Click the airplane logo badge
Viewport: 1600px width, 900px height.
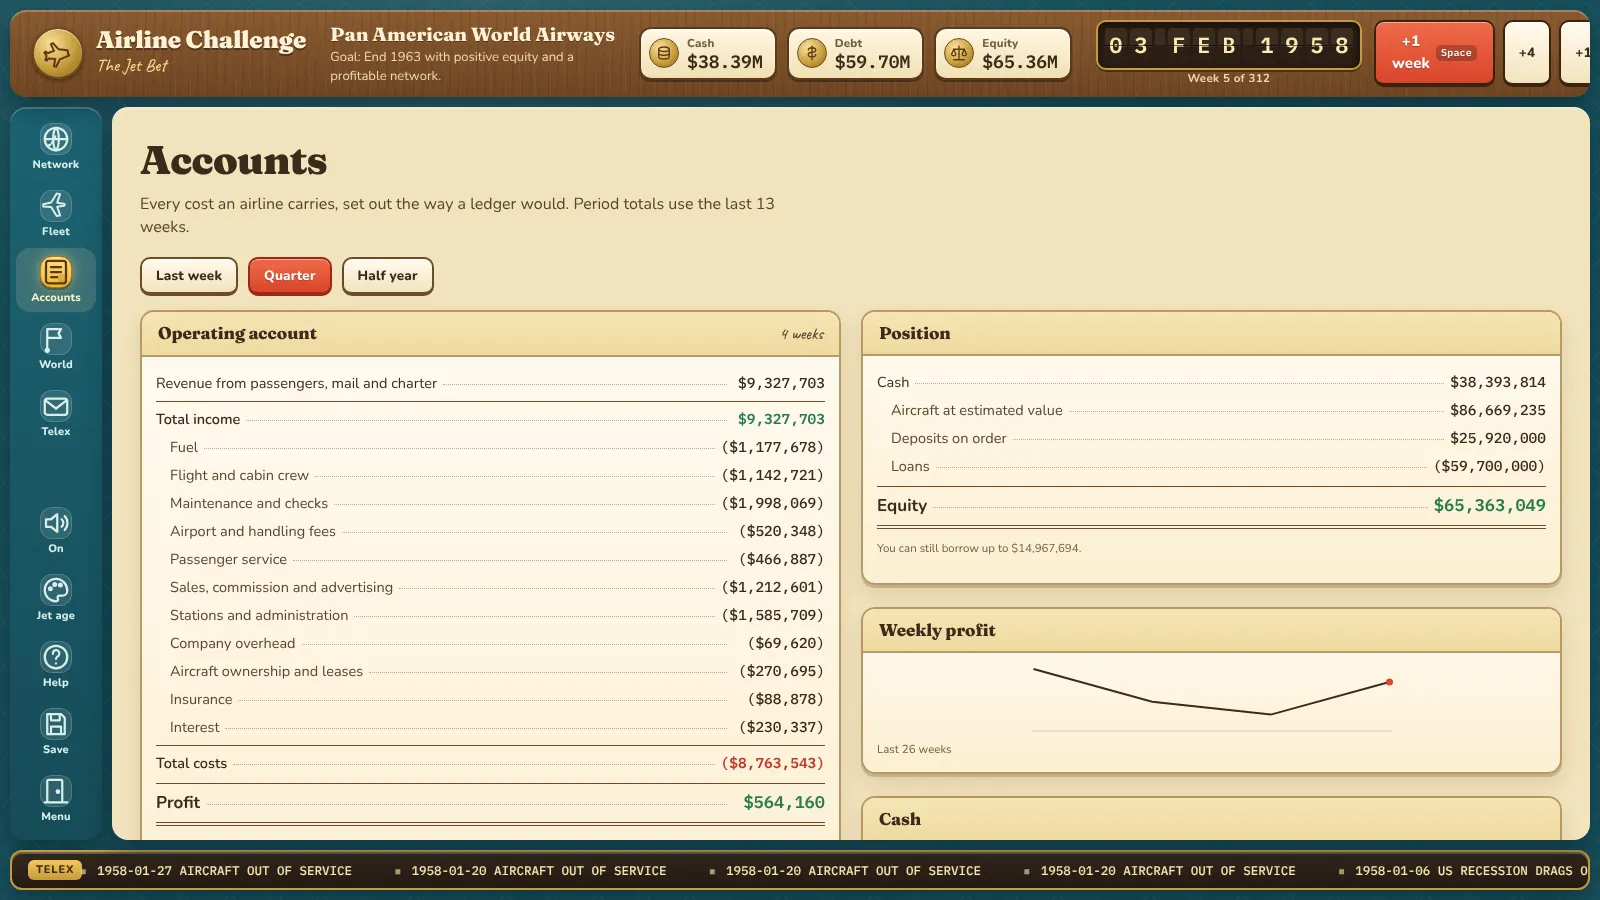(x=57, y=53)
